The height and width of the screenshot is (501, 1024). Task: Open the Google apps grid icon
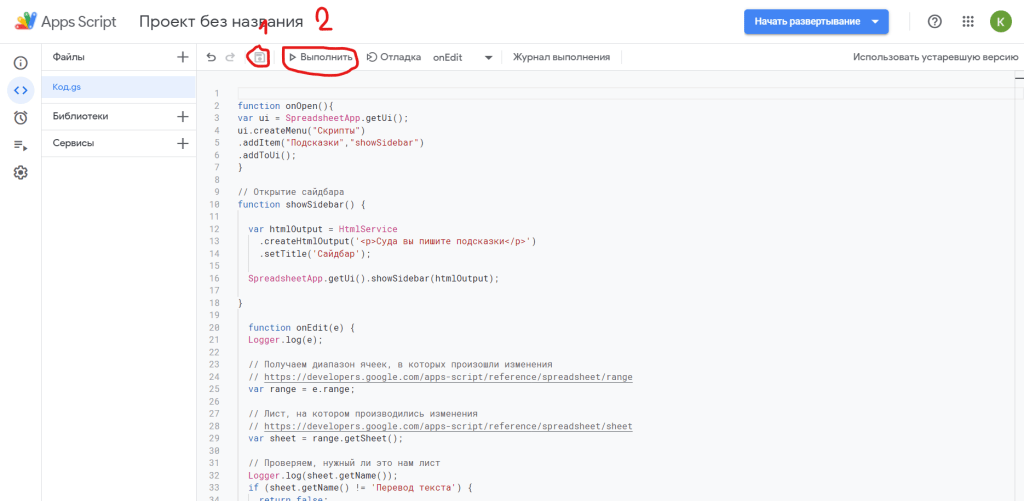click(967, 22)
